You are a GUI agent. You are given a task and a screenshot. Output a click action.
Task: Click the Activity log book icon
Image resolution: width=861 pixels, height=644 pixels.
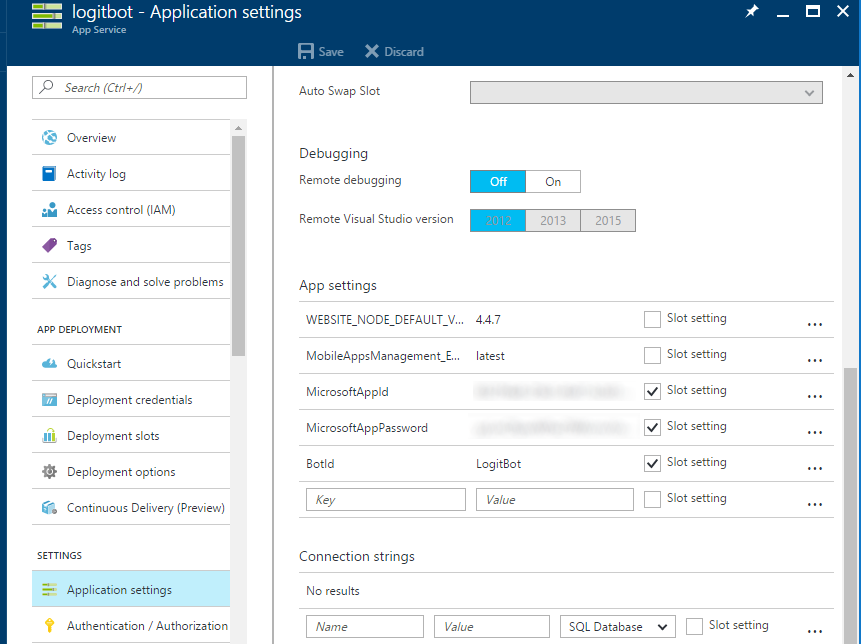49,173
